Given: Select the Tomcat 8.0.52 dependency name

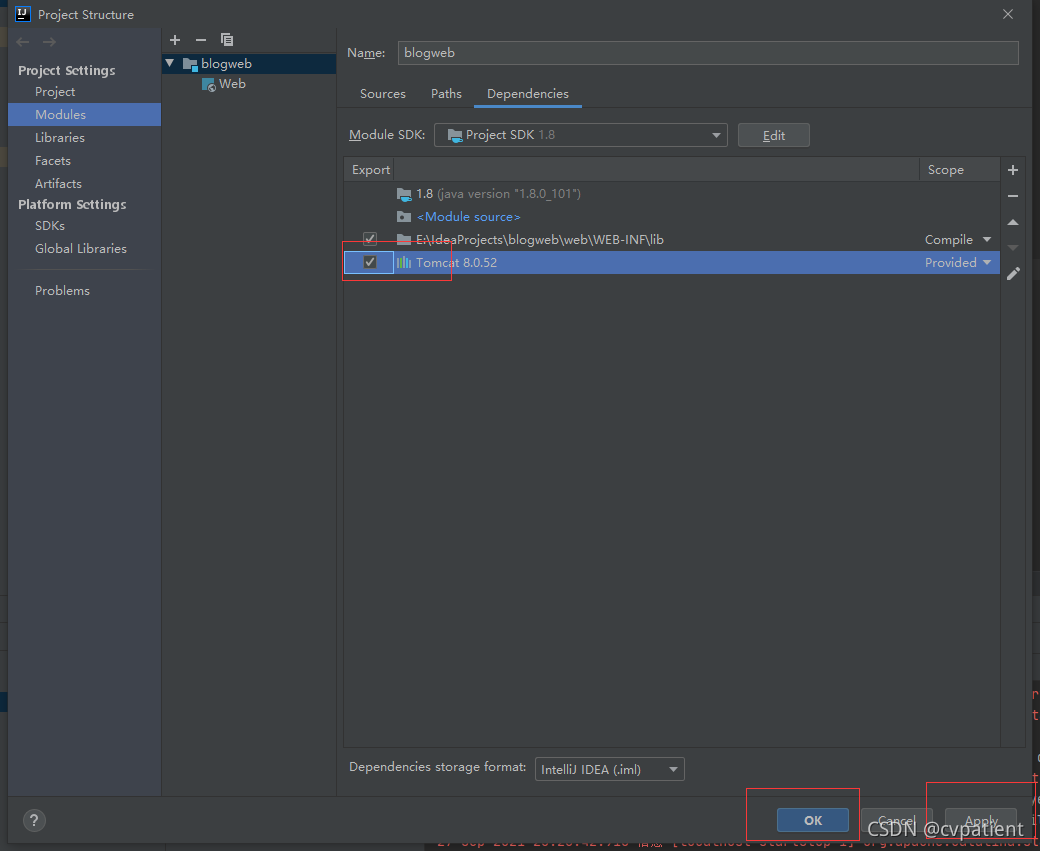Looking at the screenshot, I should click(x=456, y=263).
